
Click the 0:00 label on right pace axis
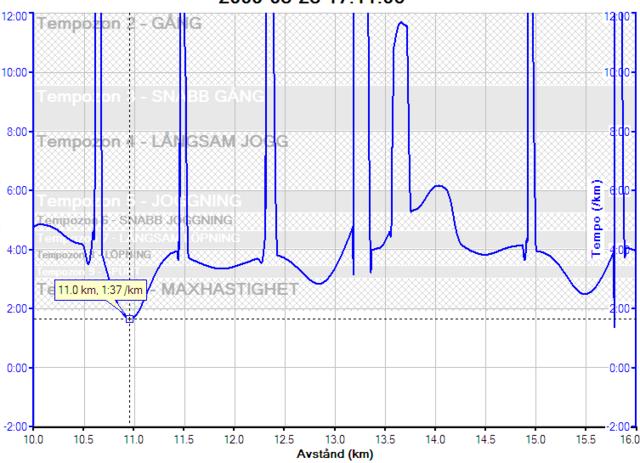(x=620, y=368)
